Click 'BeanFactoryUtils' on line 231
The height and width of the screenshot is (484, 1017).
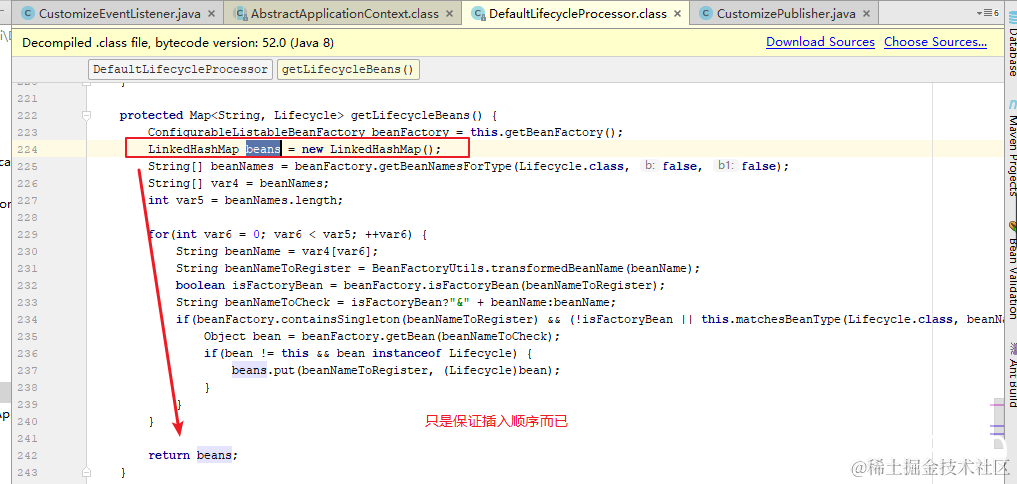click(x=427, y=268)
